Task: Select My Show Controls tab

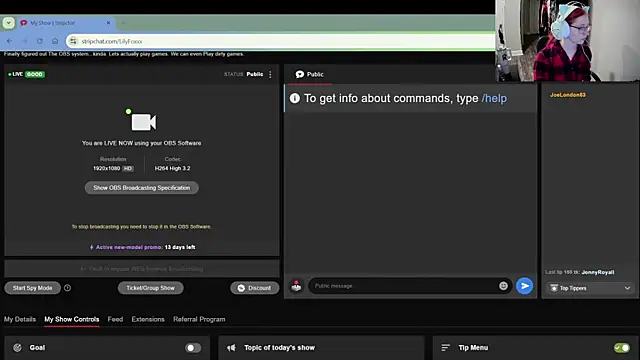Action: point(72,319)
